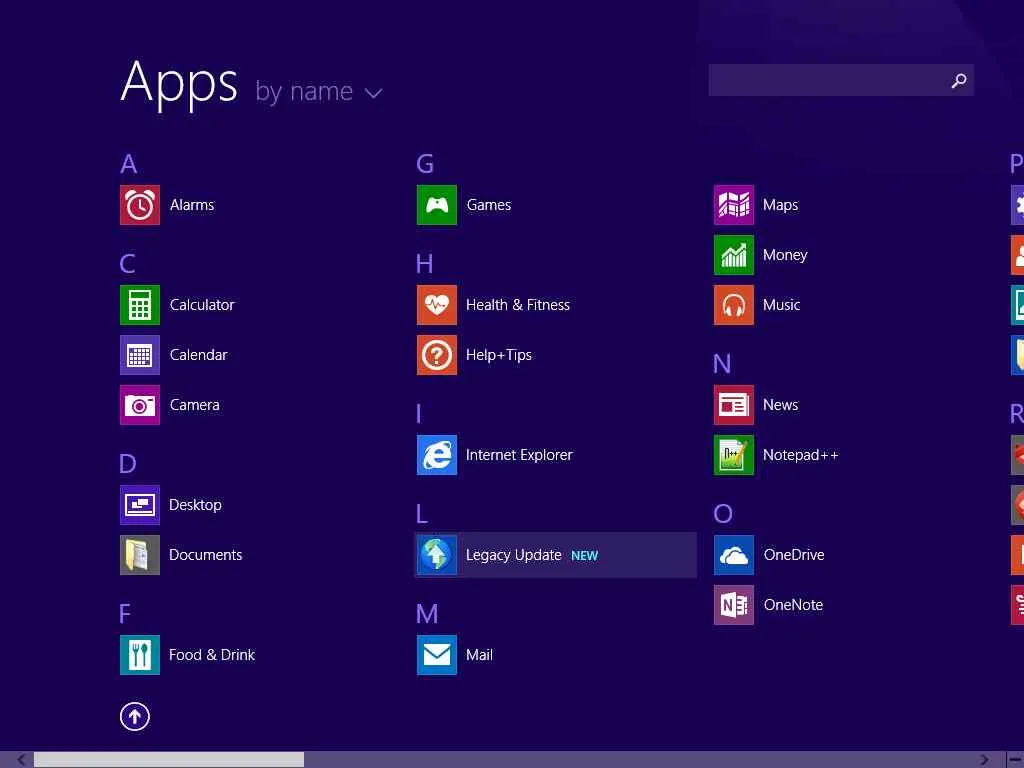Select the letter C group header

(127, 264)
